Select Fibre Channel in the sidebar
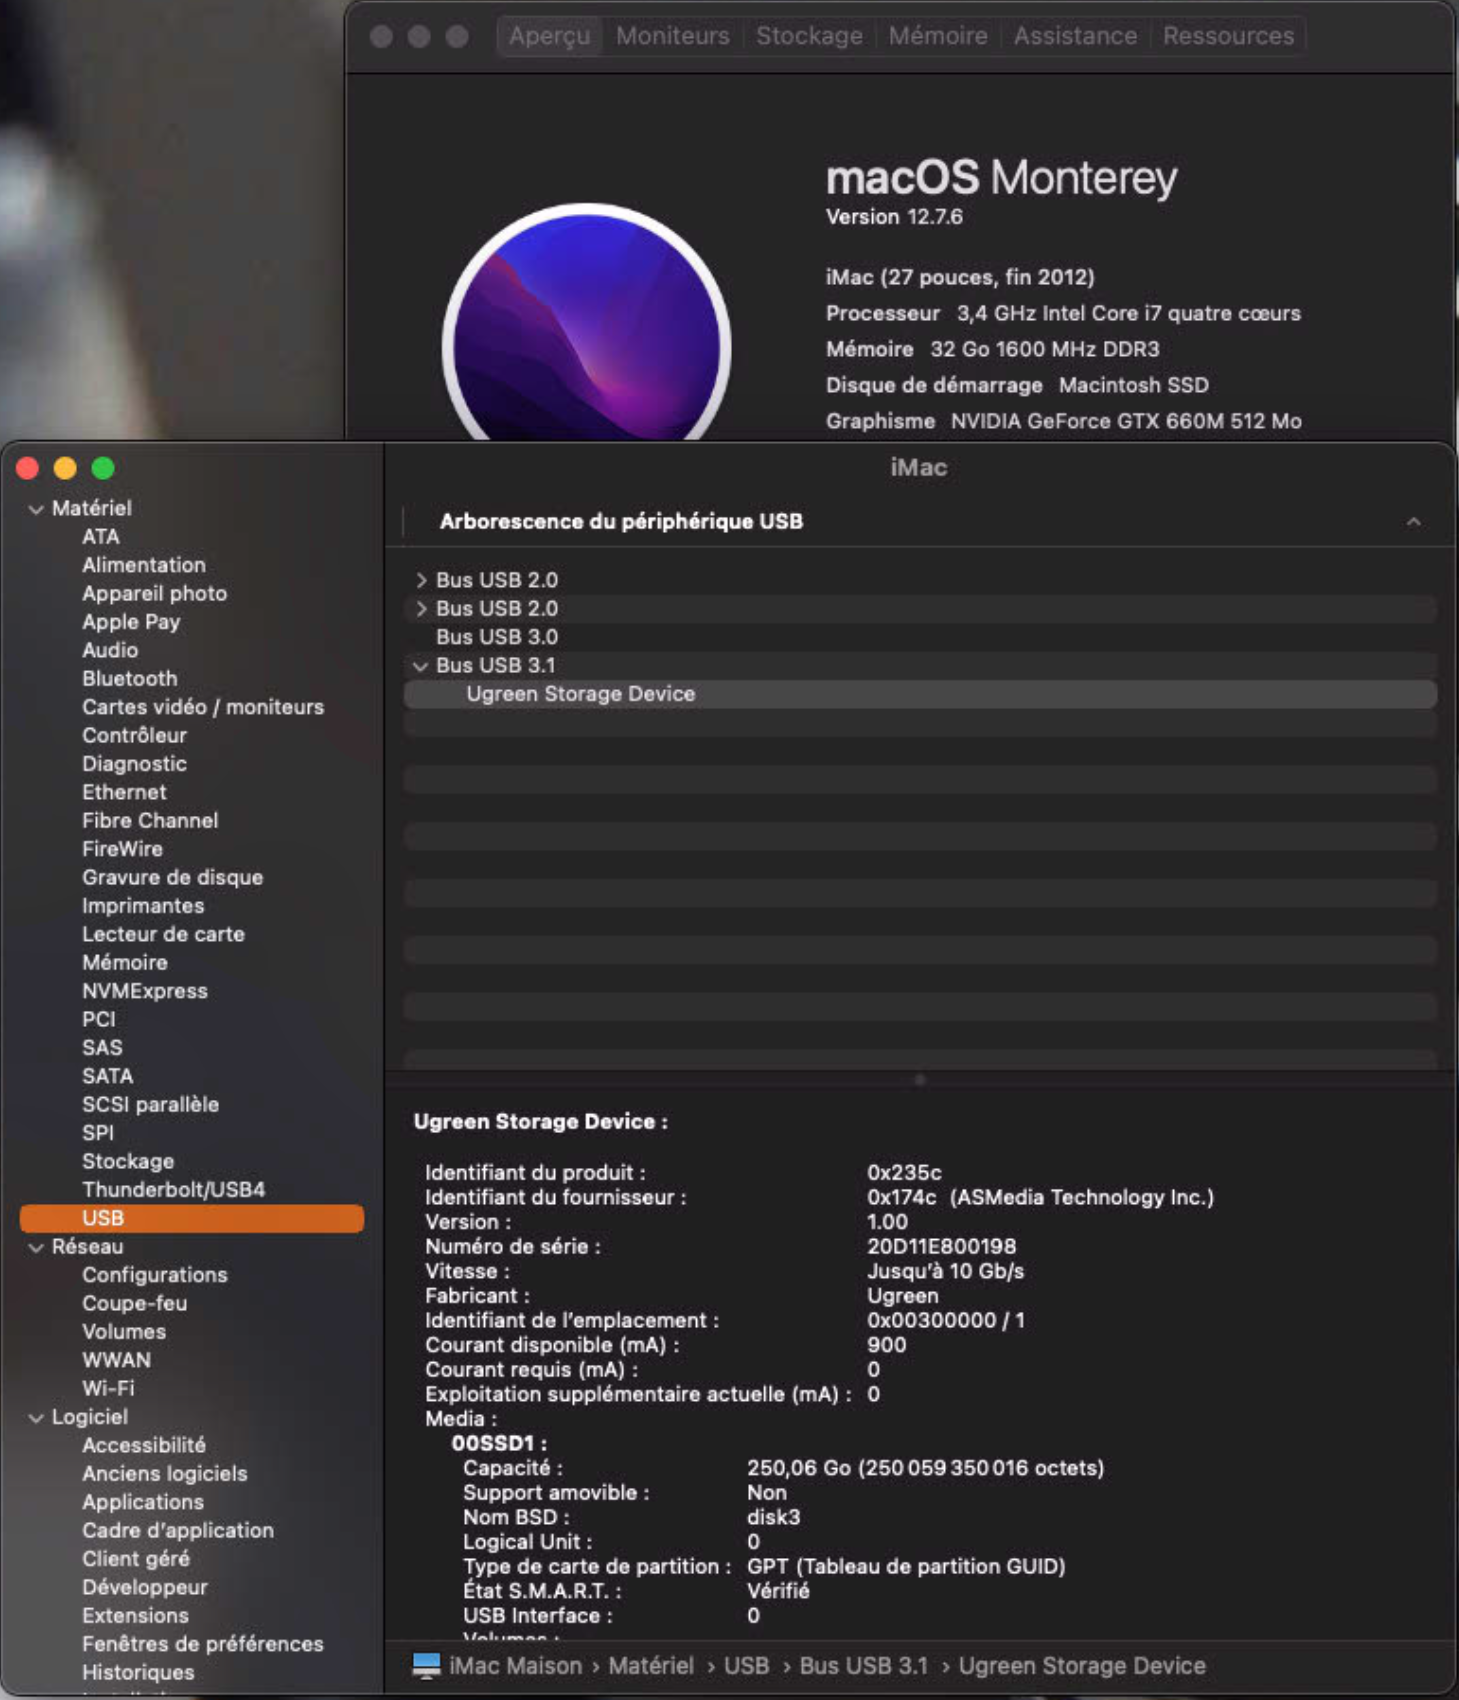1459x1700 pixels. click(150, 821)
